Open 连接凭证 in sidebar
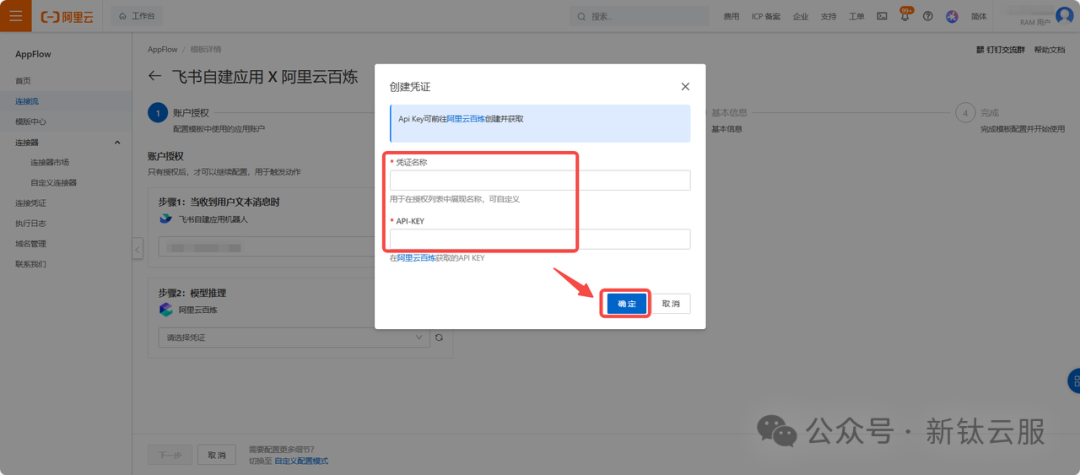The width and height of the screenshot is (1080, 475). click(x=31, y=203)
